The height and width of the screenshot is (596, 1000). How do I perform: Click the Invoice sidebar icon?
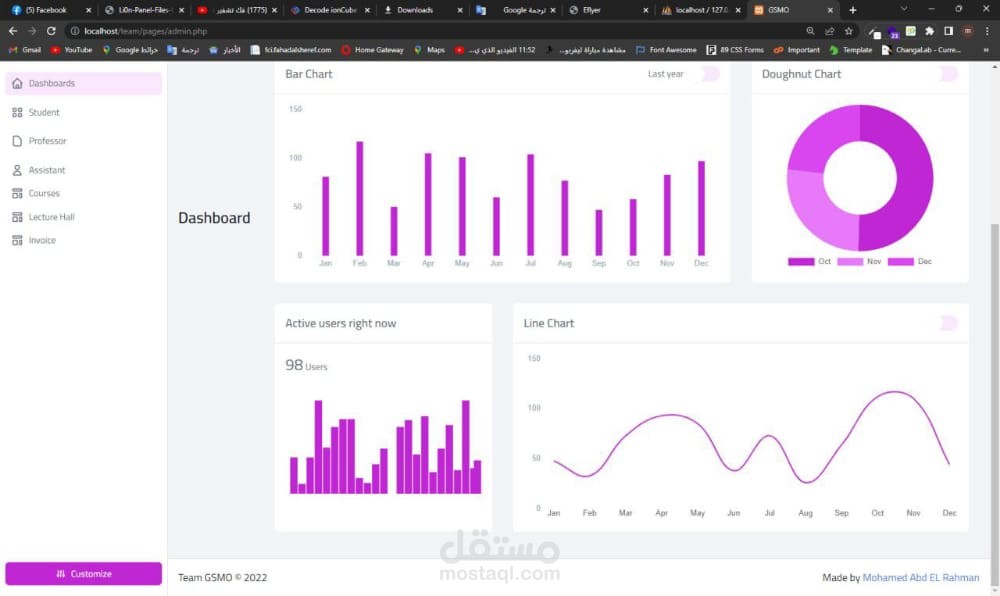click(17, 240)
